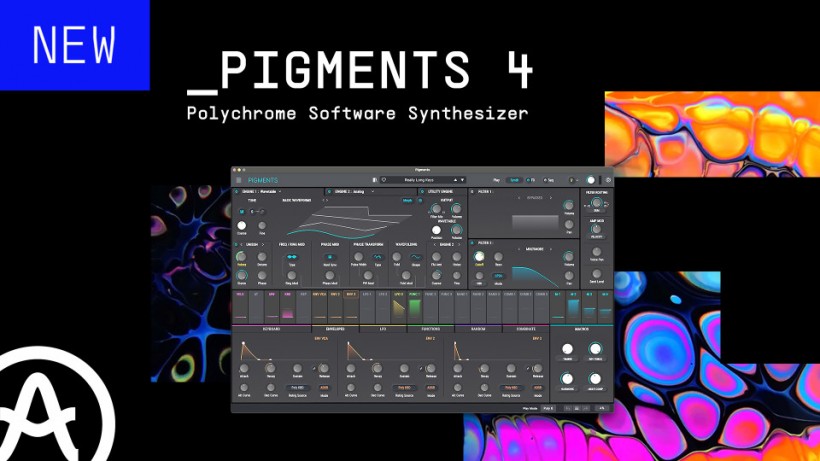This screenshot has height=461, width=820.
Task: Adjust the Filter 2 Cutoff knob
Action: pos(480,258)
